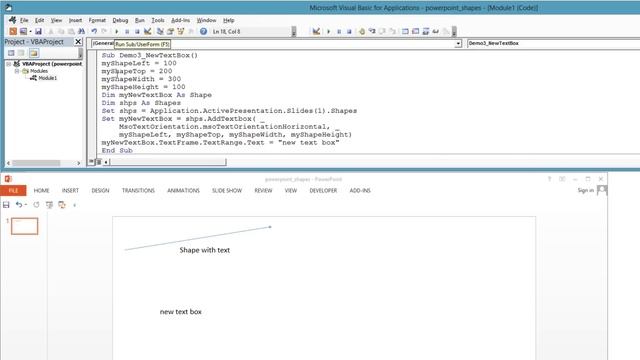Click Save icon in PowerPoint quick access

pyautogui.click(x=6, y=205)
